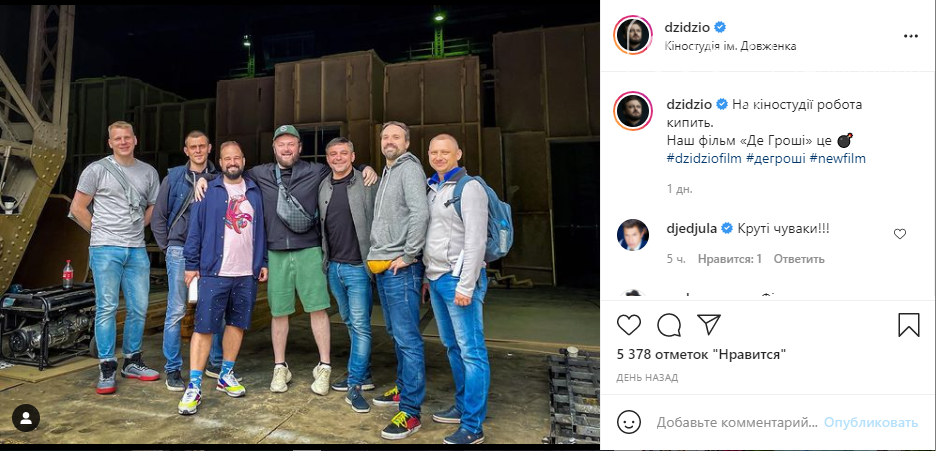Viewport: 936px width, 451px height.
Task: Open the comment bubble icon
Action: 669,325
